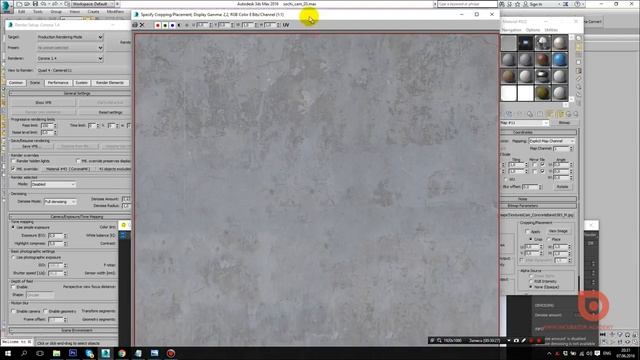Open Google Chrome from the taskbar

coord(122,353)
